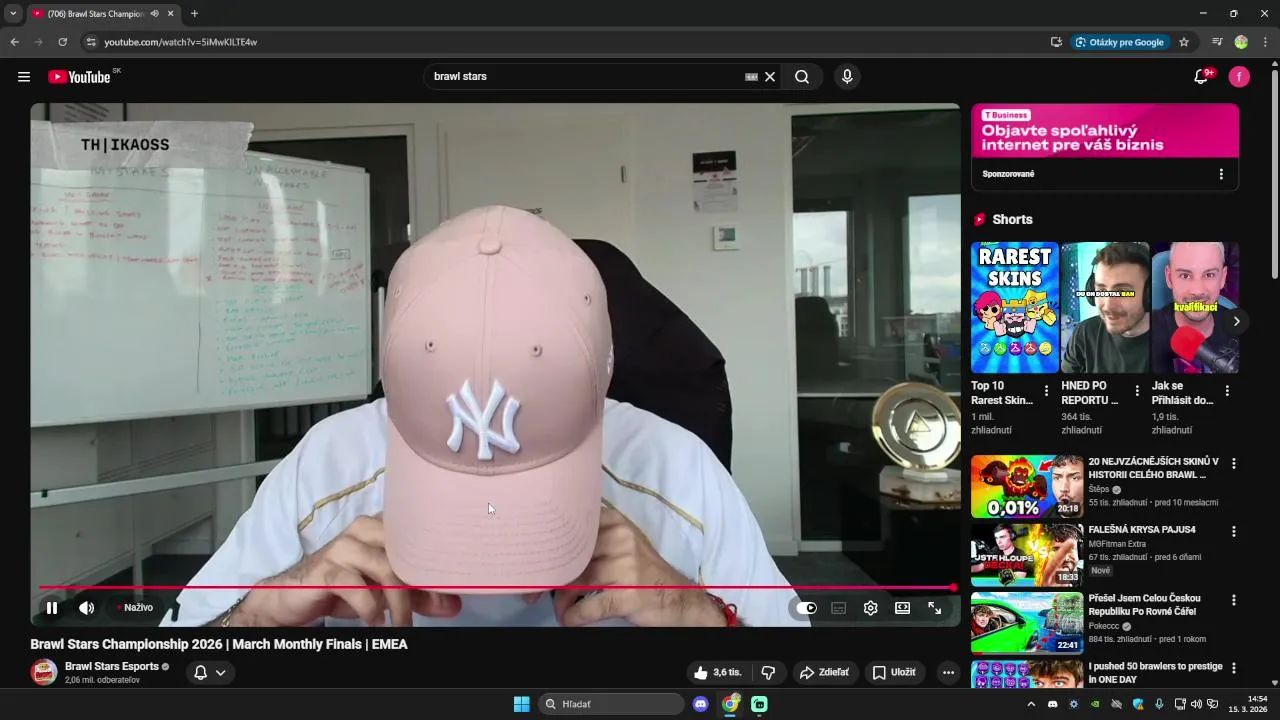Click the address bar URL
Image resolution: width=1280 pixels, height=720 pixels.
tap(181, 42)
